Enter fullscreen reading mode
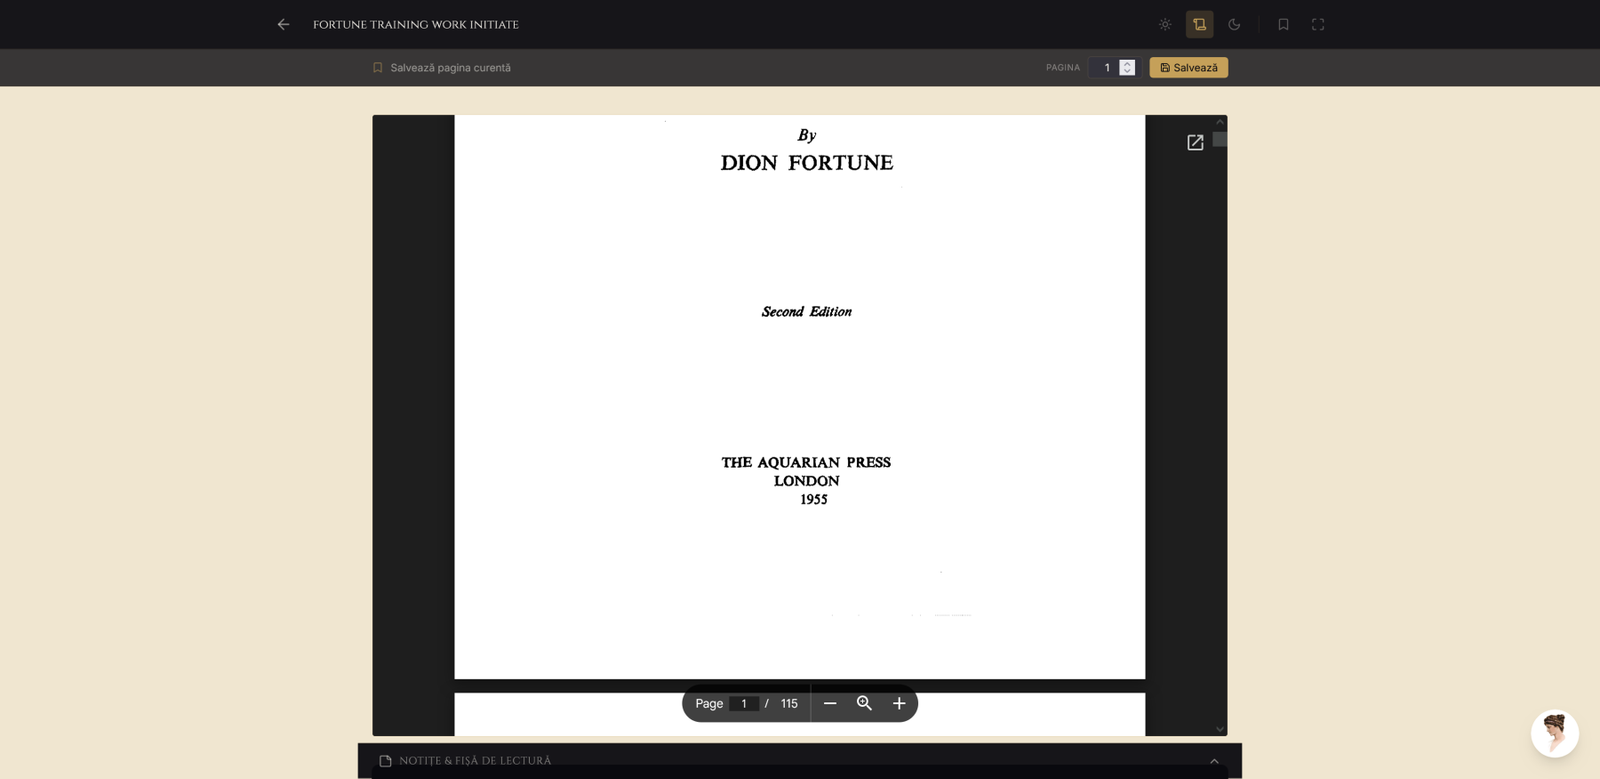This screenshot has width=1600, height=779. click(x=1318, y=24)
